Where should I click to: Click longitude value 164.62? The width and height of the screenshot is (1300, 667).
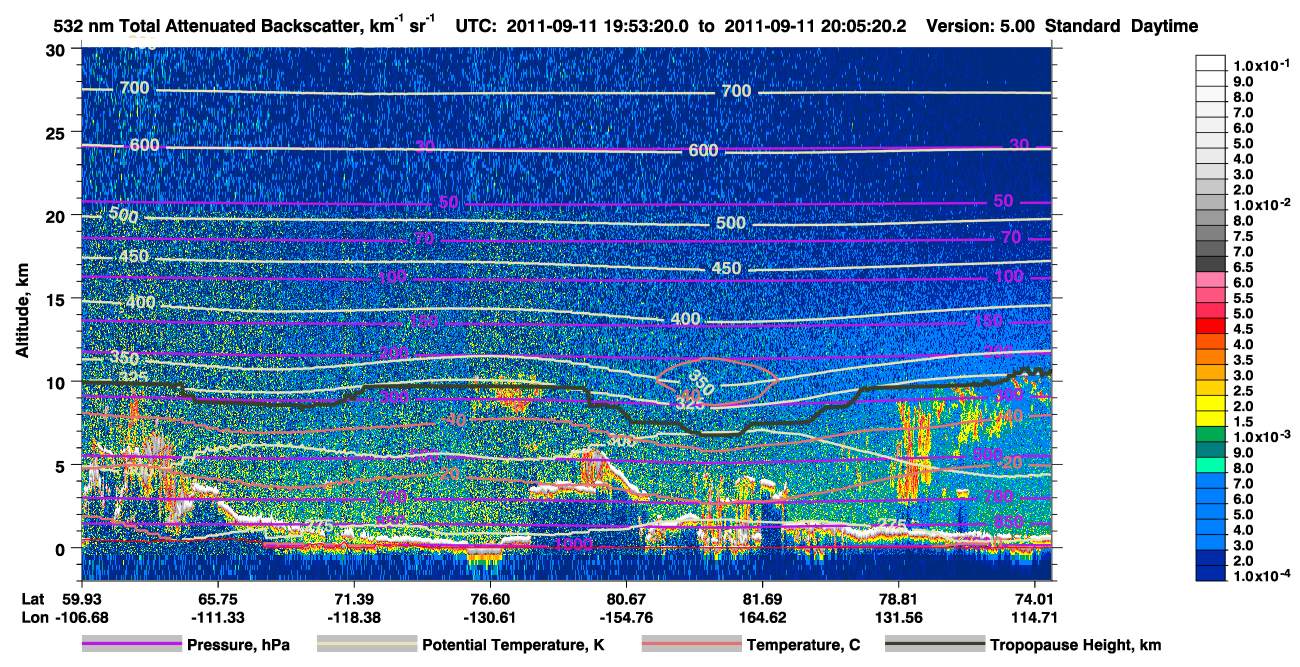pos(763,616)
